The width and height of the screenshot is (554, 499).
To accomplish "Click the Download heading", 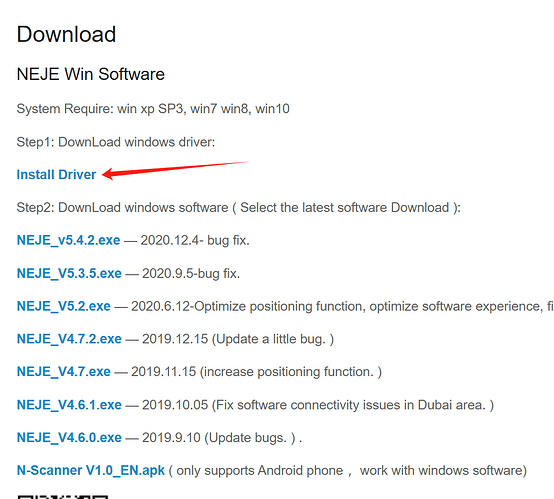I will pos(66,34).
